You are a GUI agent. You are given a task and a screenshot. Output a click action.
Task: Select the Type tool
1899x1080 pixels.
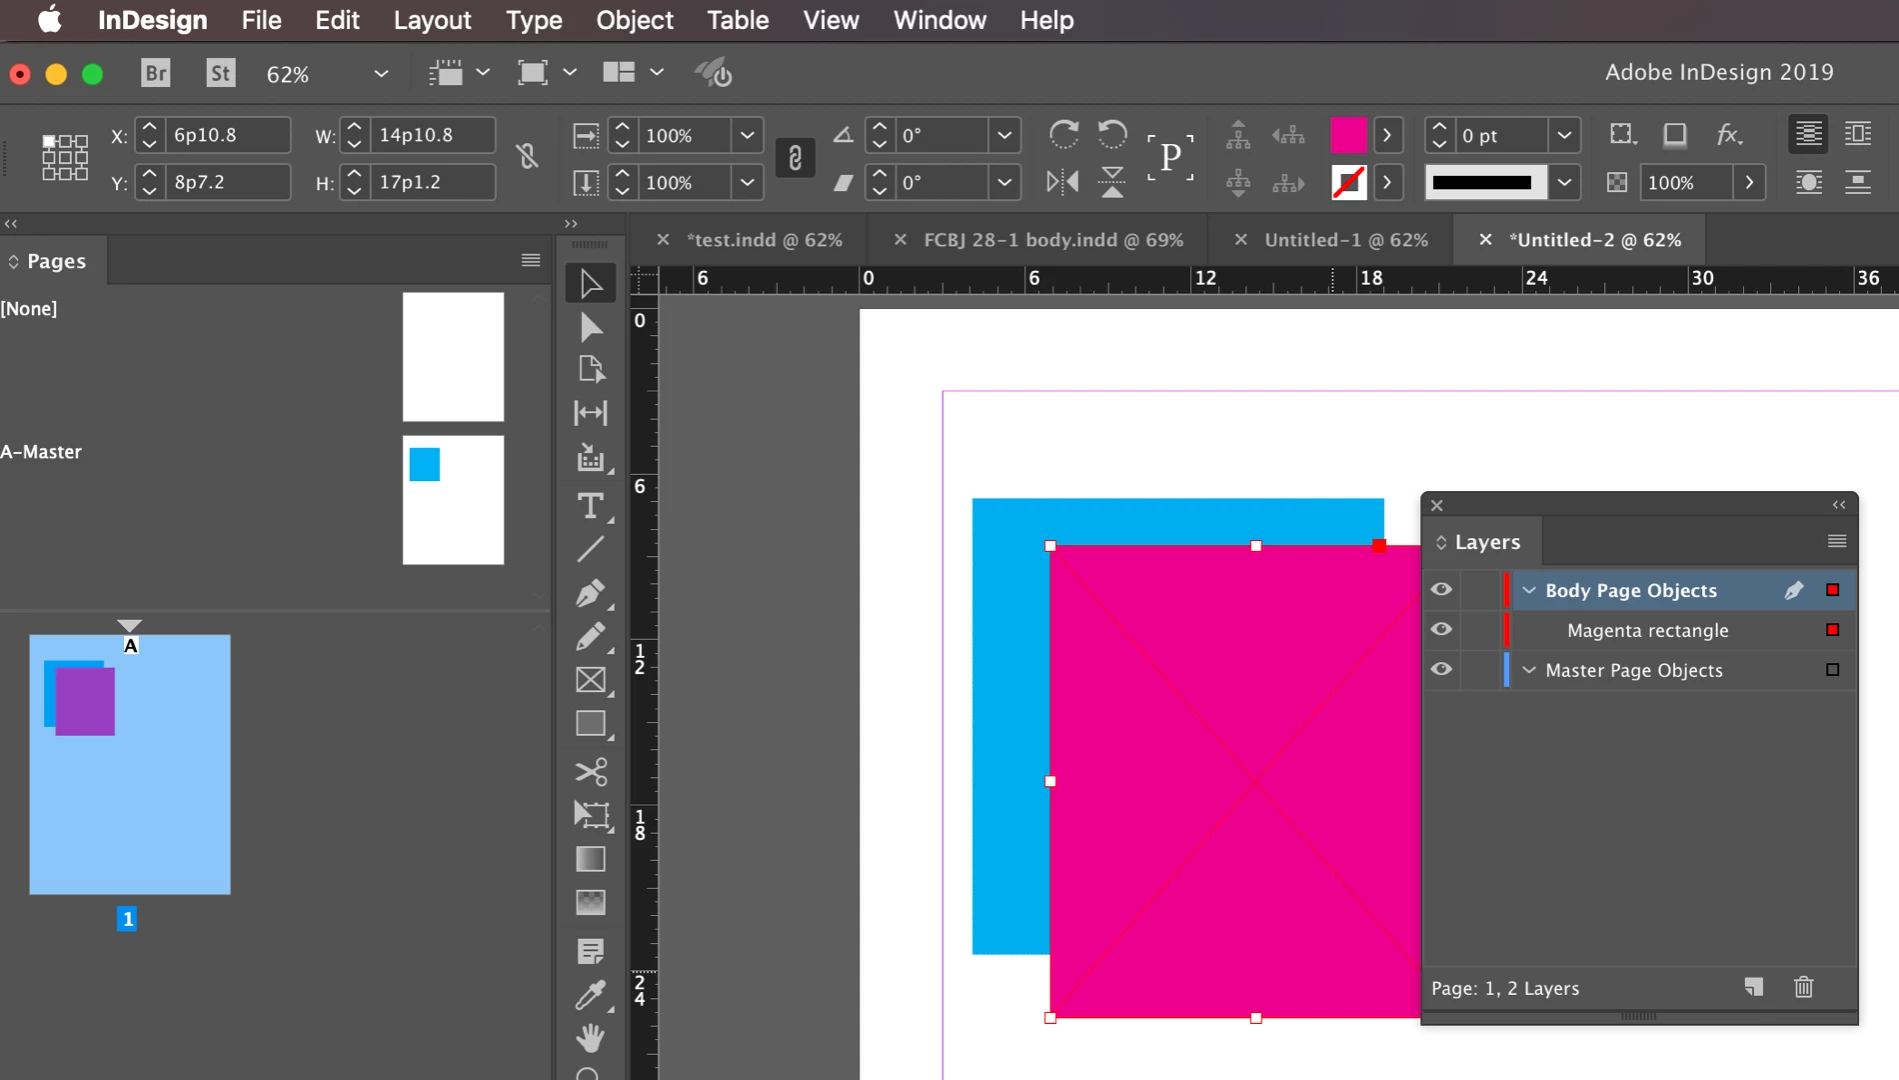(x=590, y=506)
